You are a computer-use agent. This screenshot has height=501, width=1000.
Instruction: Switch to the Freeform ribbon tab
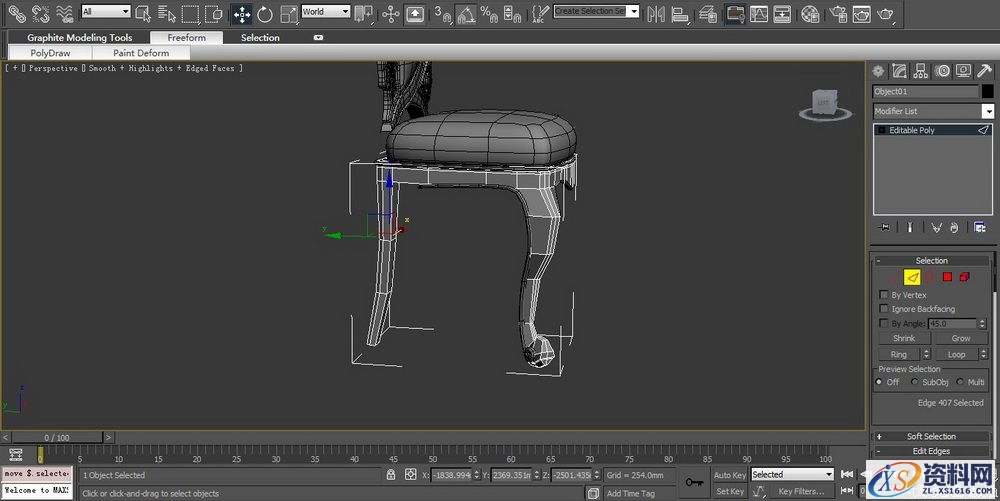pos(186,38)
